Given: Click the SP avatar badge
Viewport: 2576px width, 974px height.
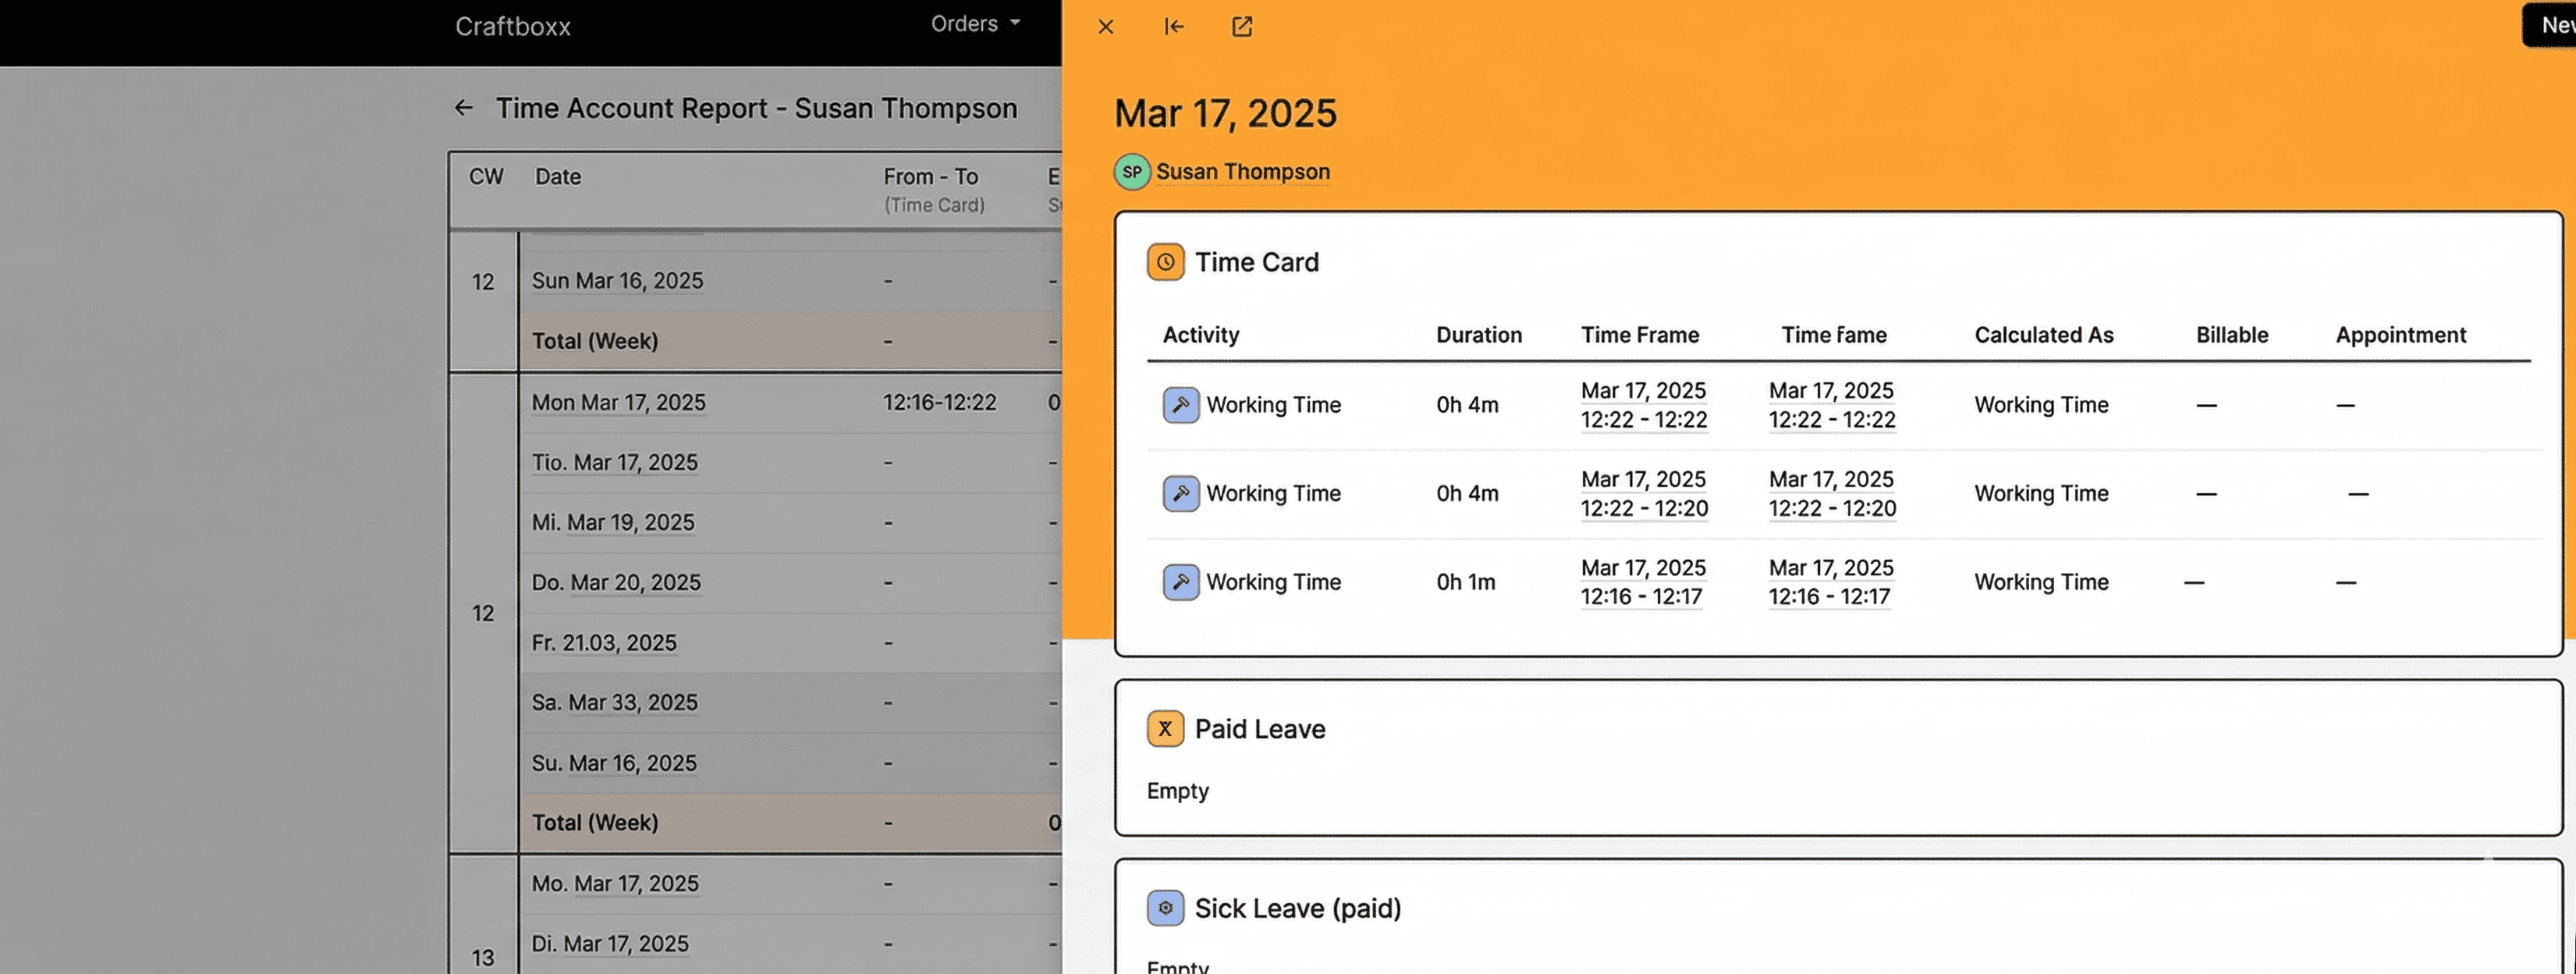Looking at the screenshot, I should coord(1131,172).
